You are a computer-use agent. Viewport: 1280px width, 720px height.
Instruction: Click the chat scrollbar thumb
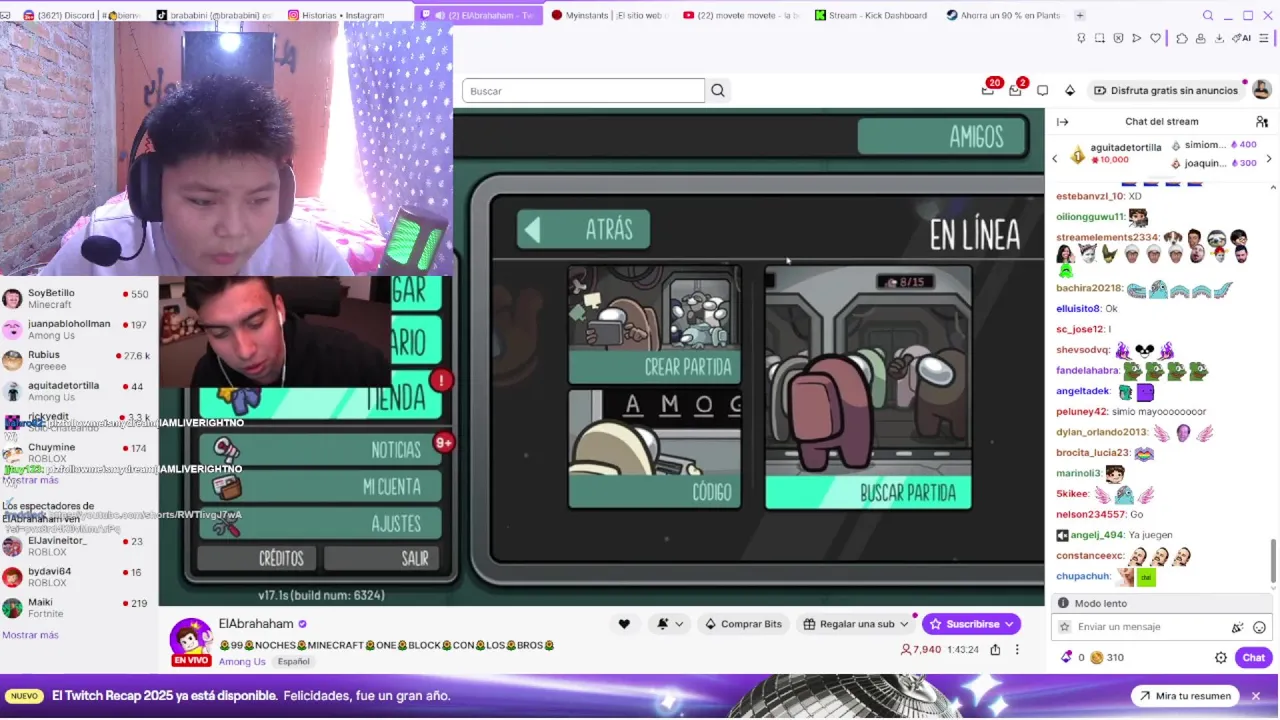1273,560
